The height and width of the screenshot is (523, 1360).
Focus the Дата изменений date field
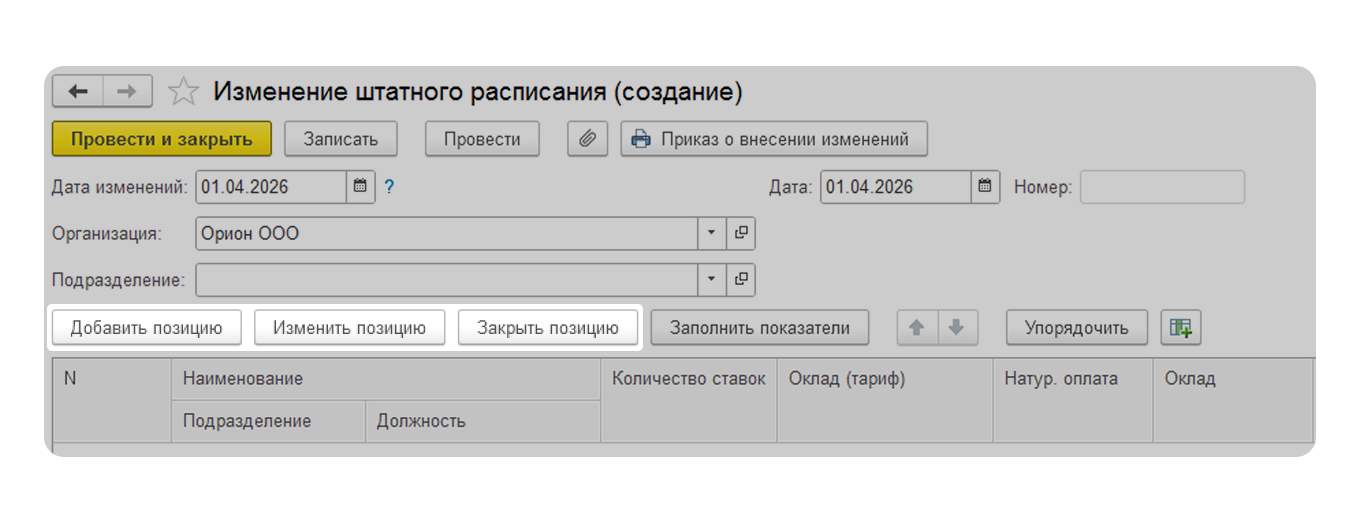272,187
